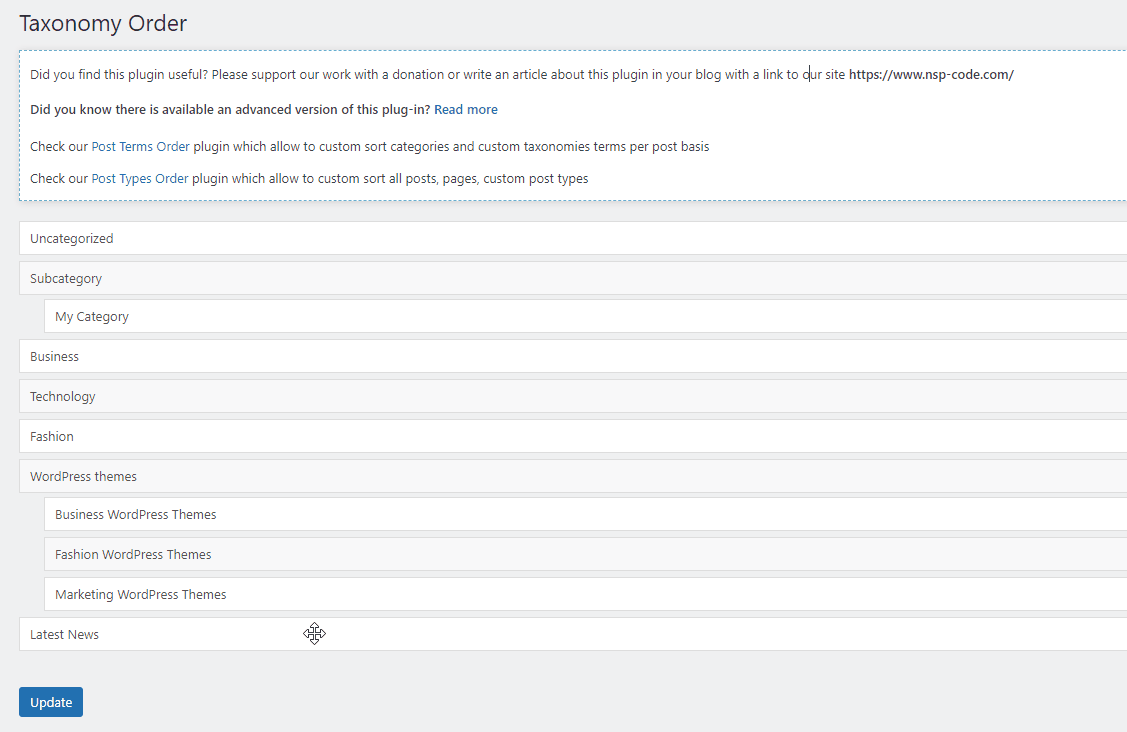
Task: Select the Uncategorized category row
Action: (x=72, y=238)
